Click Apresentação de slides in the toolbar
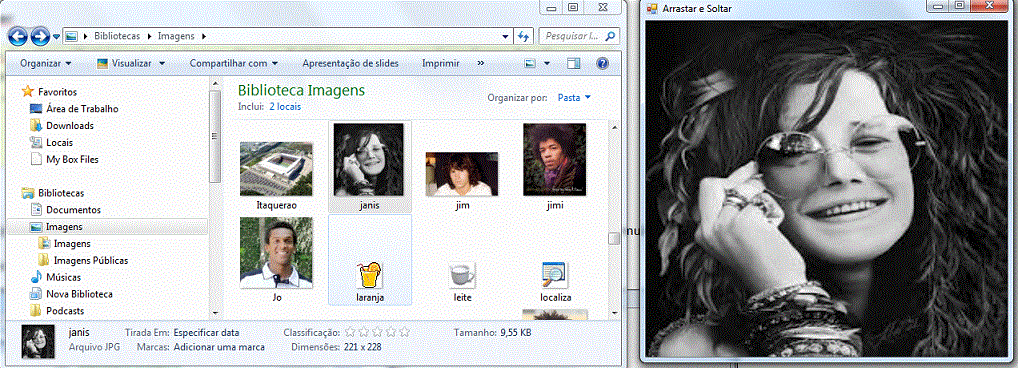The height and width of the screenshot is (368, 1018). pyautogui.click(x=351, y=64)
